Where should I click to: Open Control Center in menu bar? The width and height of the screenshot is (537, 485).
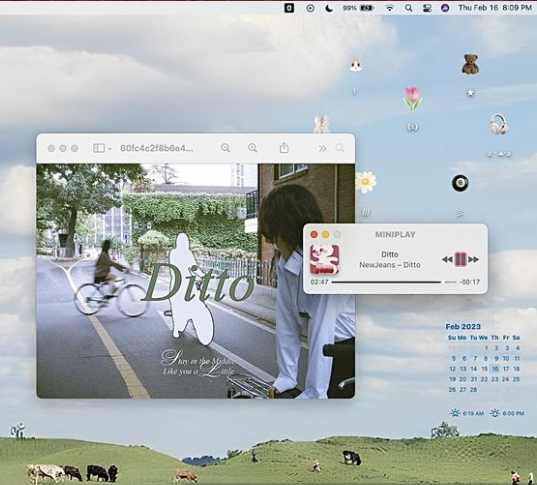point(427,8)
